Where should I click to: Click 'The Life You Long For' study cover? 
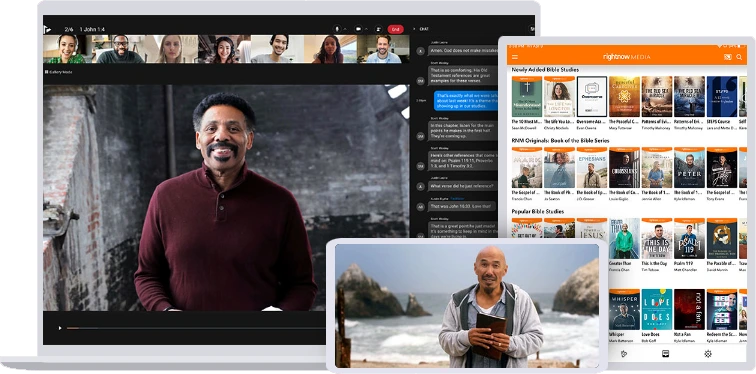[x=559, y=96]
